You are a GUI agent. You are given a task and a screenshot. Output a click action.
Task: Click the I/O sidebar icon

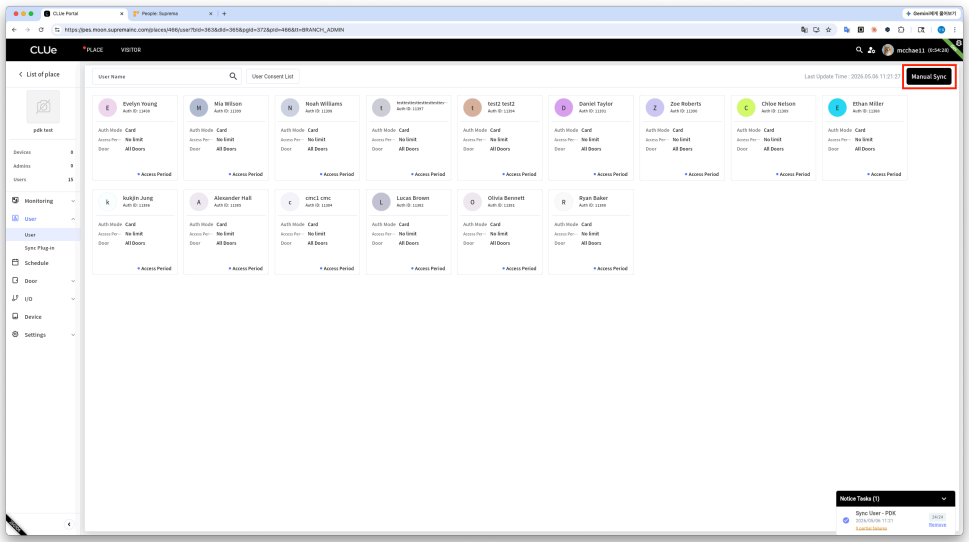(15, 299)
